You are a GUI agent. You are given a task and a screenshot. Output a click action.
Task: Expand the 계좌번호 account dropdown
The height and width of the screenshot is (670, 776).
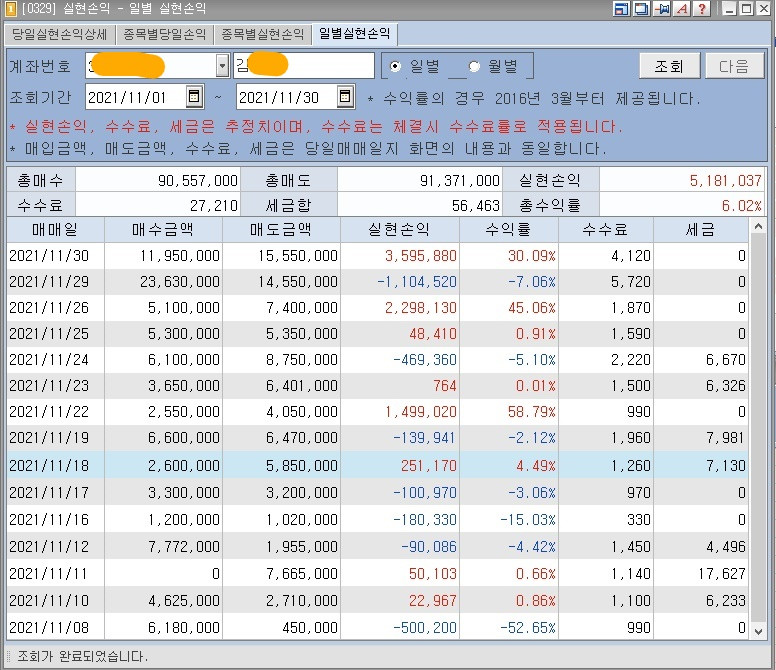(223, 65)
